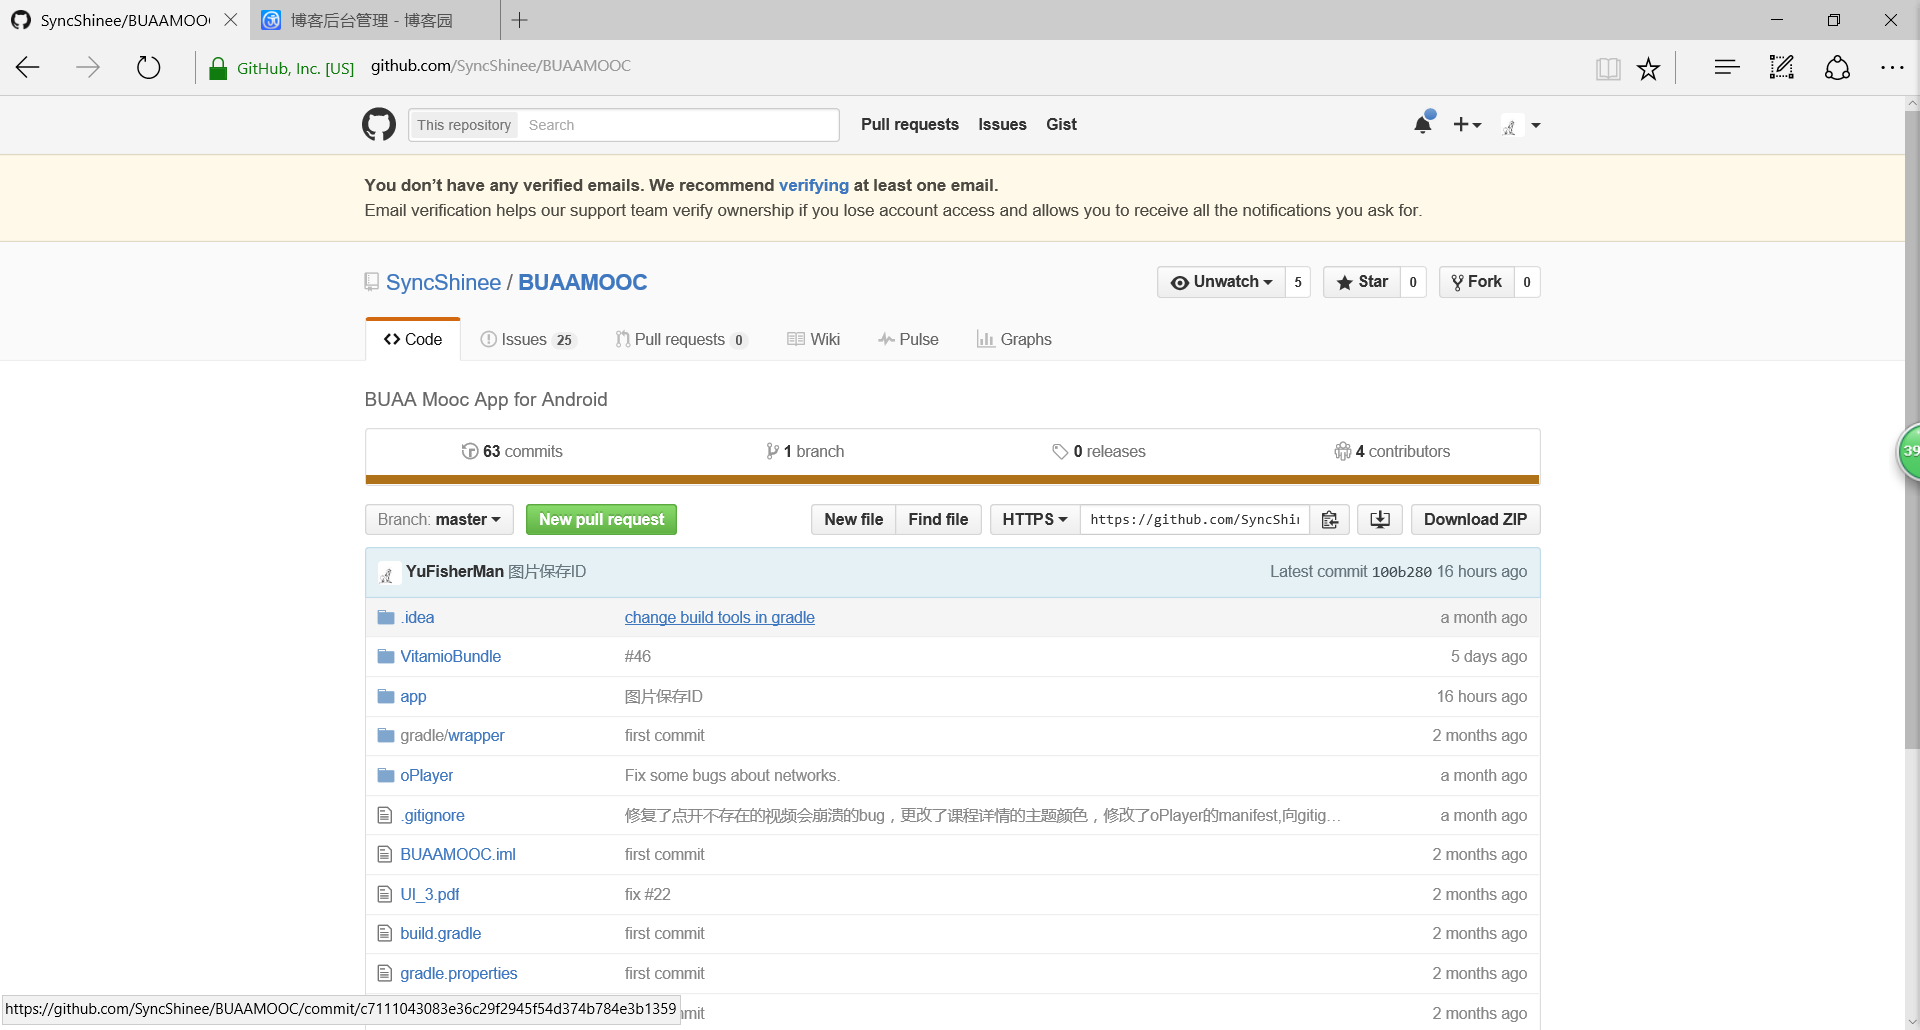Click Gist in top navigation

(1061, 125)
